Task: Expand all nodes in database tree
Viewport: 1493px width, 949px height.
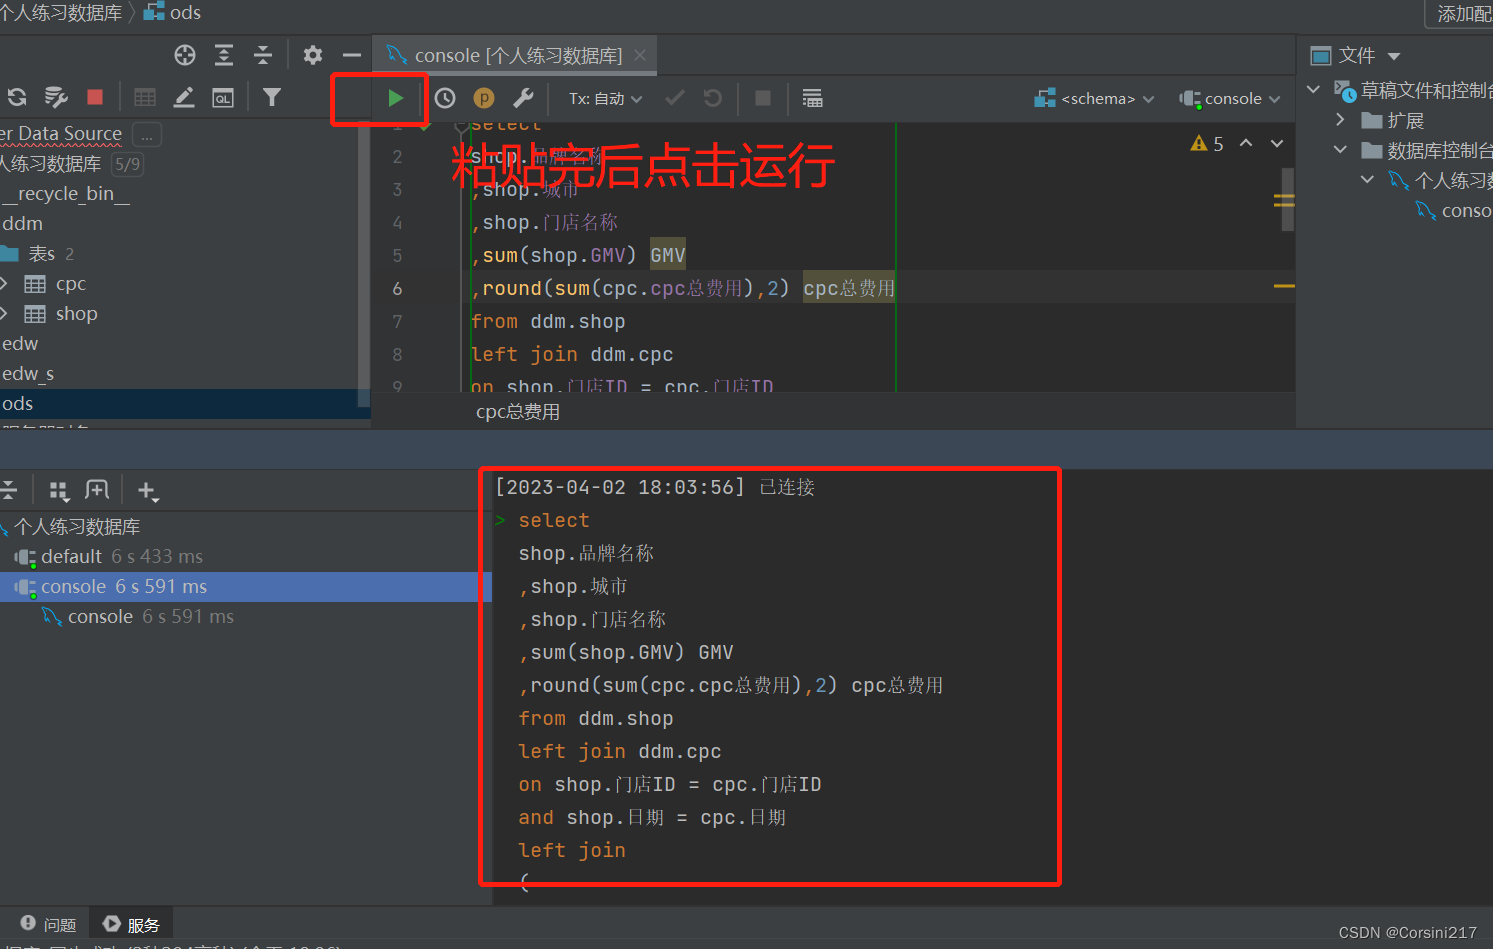Action: 224,55
